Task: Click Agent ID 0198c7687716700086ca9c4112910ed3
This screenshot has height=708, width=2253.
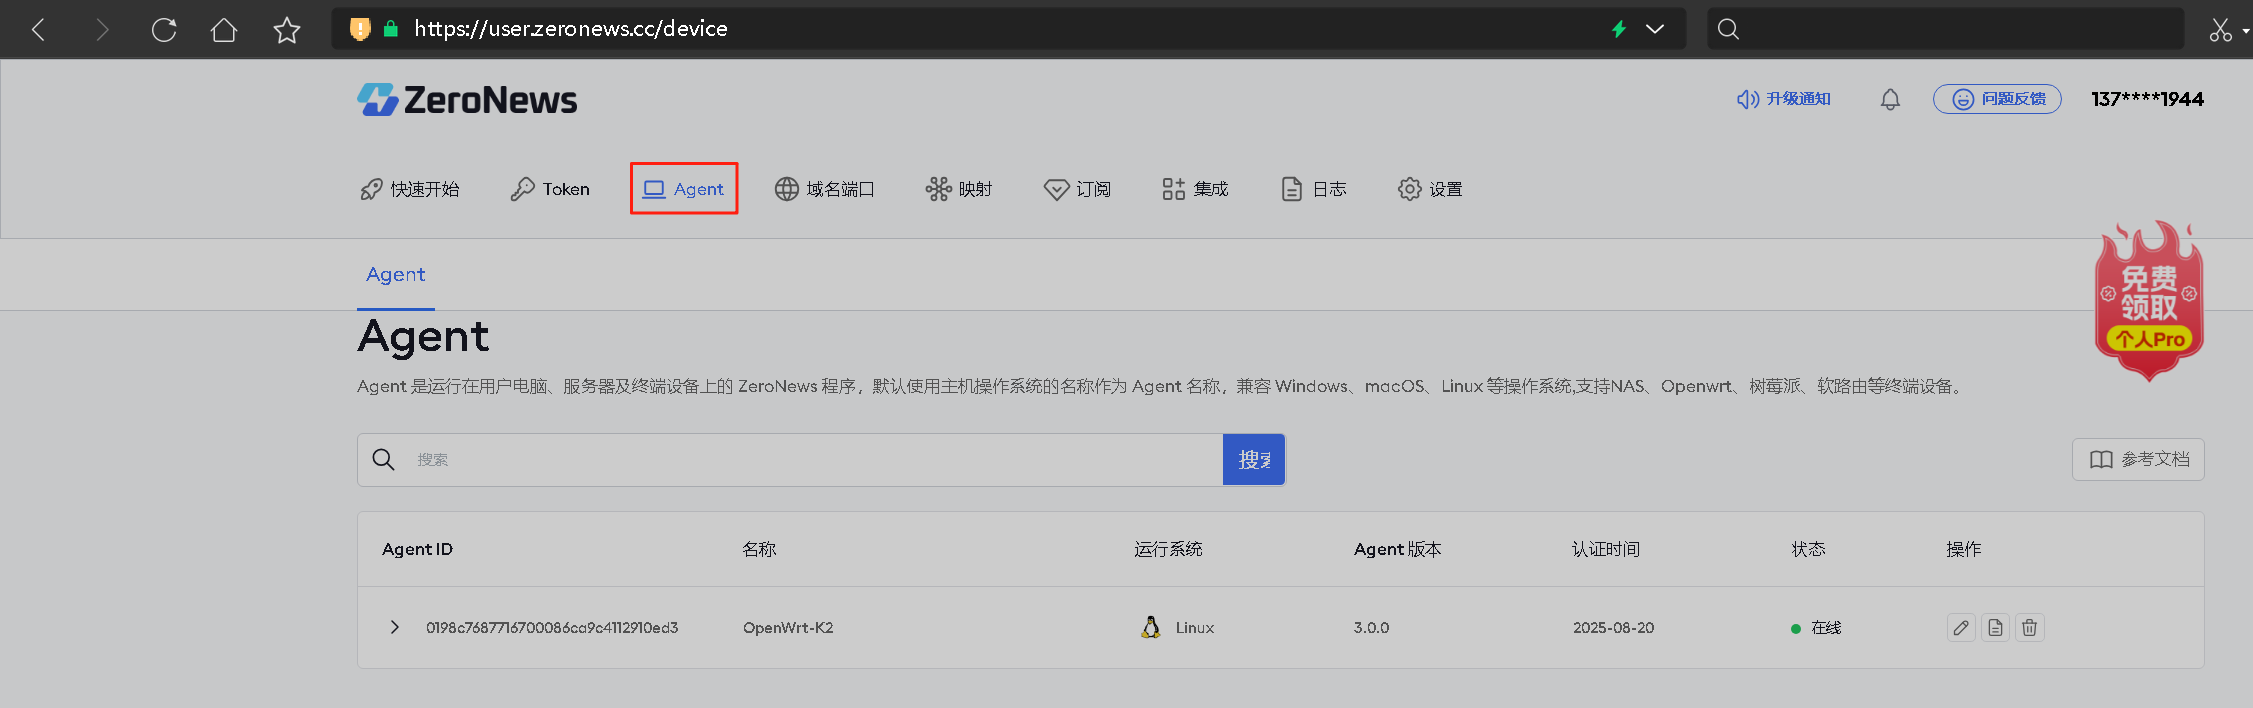Action: tap(552, 628)
